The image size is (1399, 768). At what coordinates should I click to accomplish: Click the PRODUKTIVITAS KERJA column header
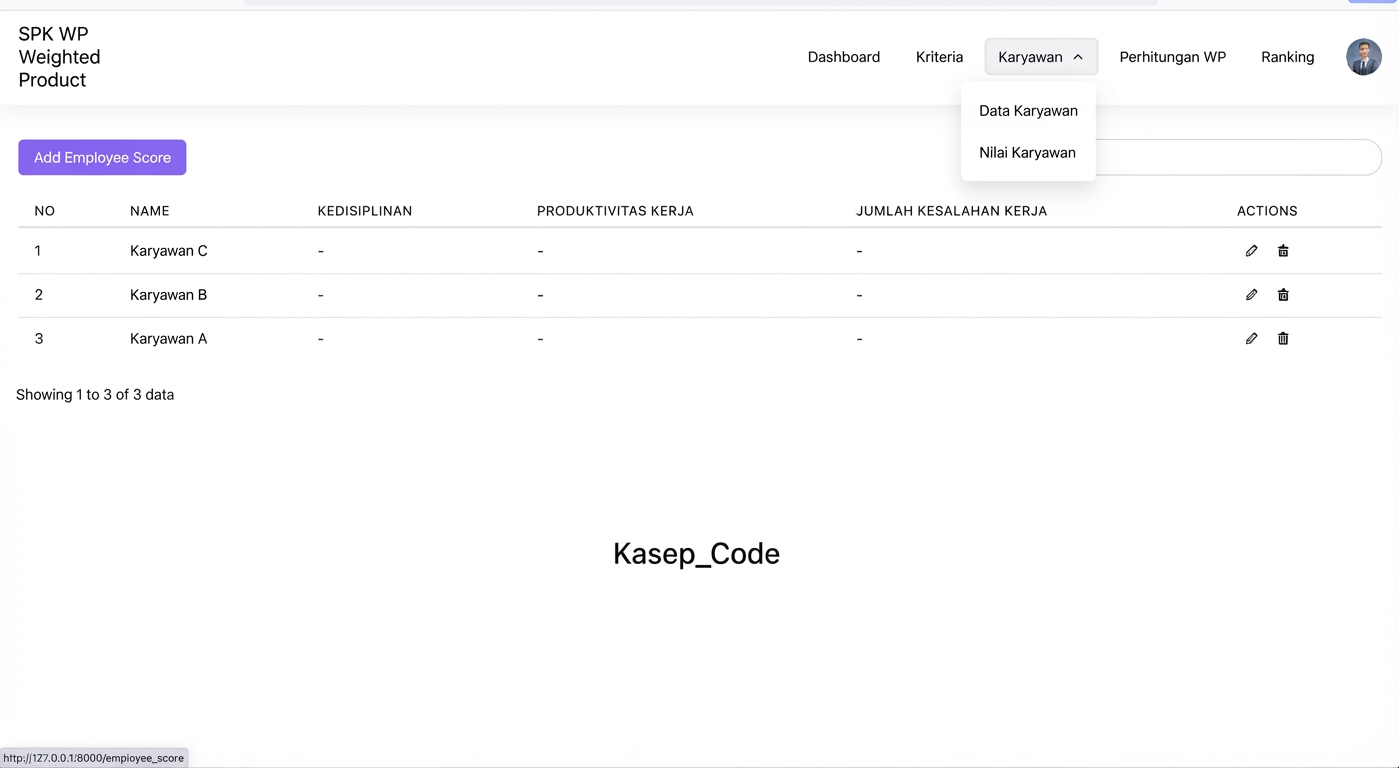615,211
